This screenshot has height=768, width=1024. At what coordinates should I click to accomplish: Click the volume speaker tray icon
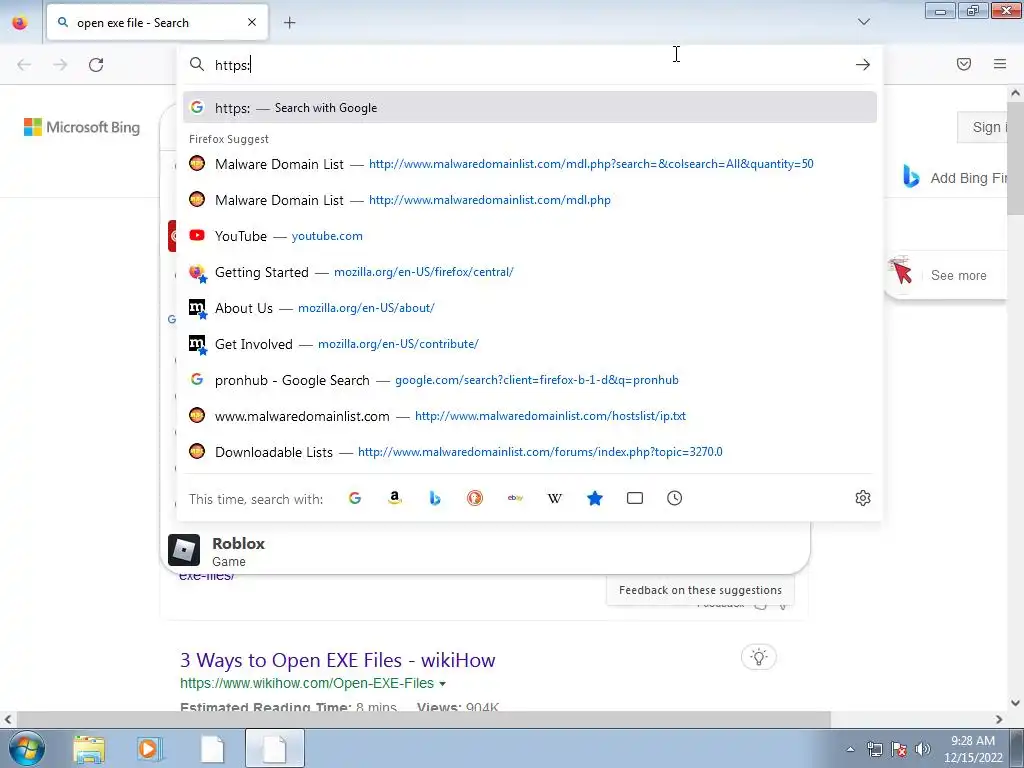pos(923,749)
